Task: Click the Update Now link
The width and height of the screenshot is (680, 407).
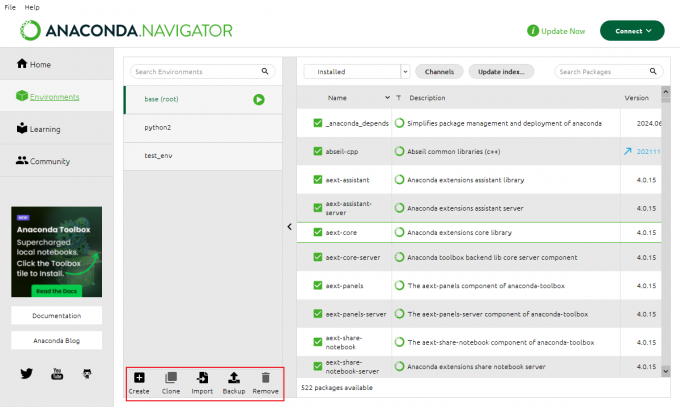Action: coord(563,31)
